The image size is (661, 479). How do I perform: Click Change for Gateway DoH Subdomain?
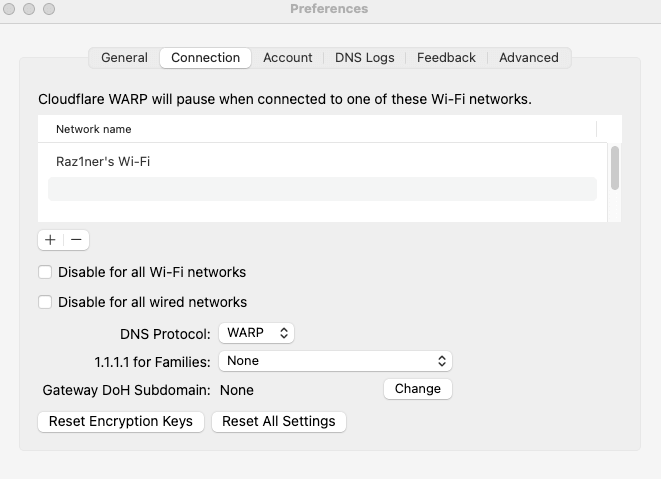(418, 389)
